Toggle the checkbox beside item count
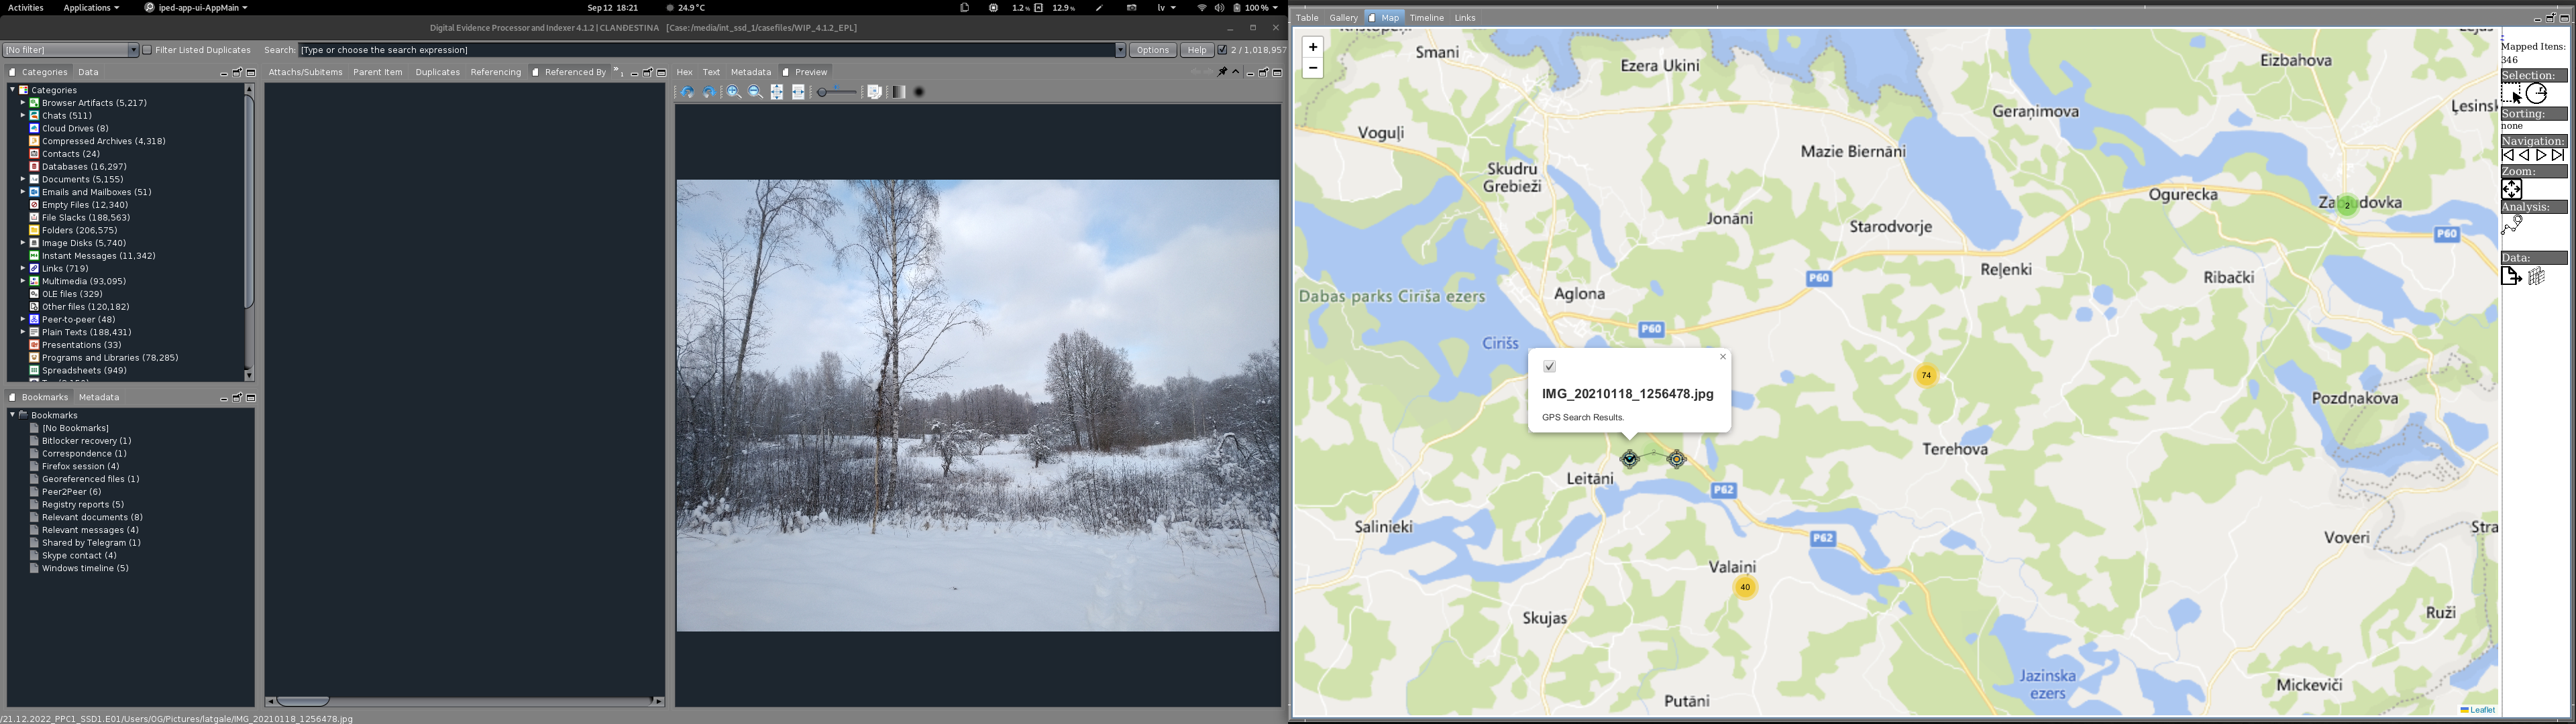The width and height of the screenshot is (2576, 724). [1222, 50]
